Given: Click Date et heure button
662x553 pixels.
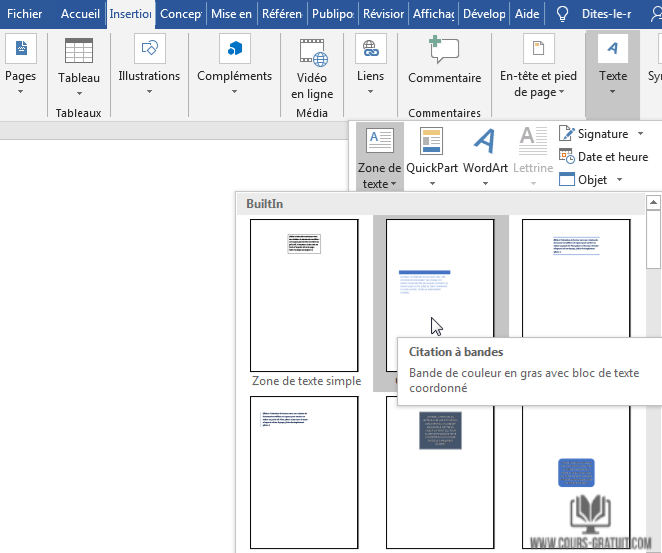Looking at the screenshot, I should coord(603,157).
